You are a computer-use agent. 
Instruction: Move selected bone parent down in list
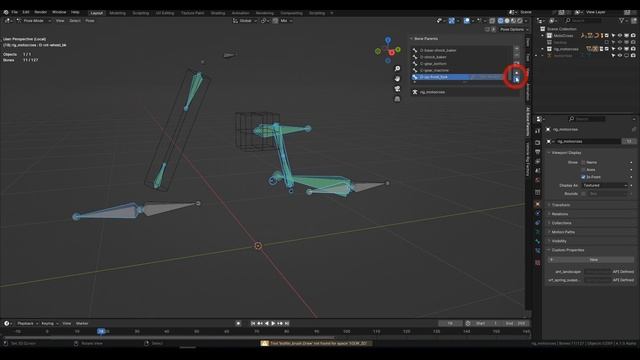click(516, 80)
